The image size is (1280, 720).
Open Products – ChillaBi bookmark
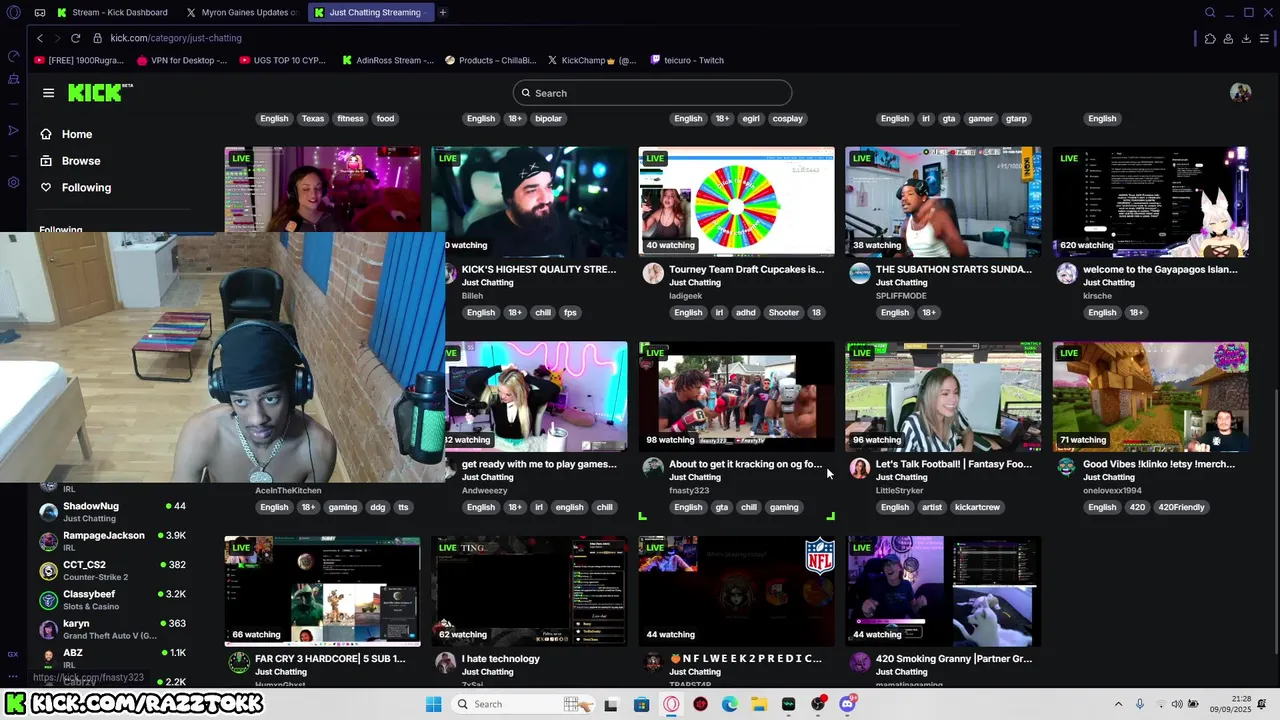(490, 60)
